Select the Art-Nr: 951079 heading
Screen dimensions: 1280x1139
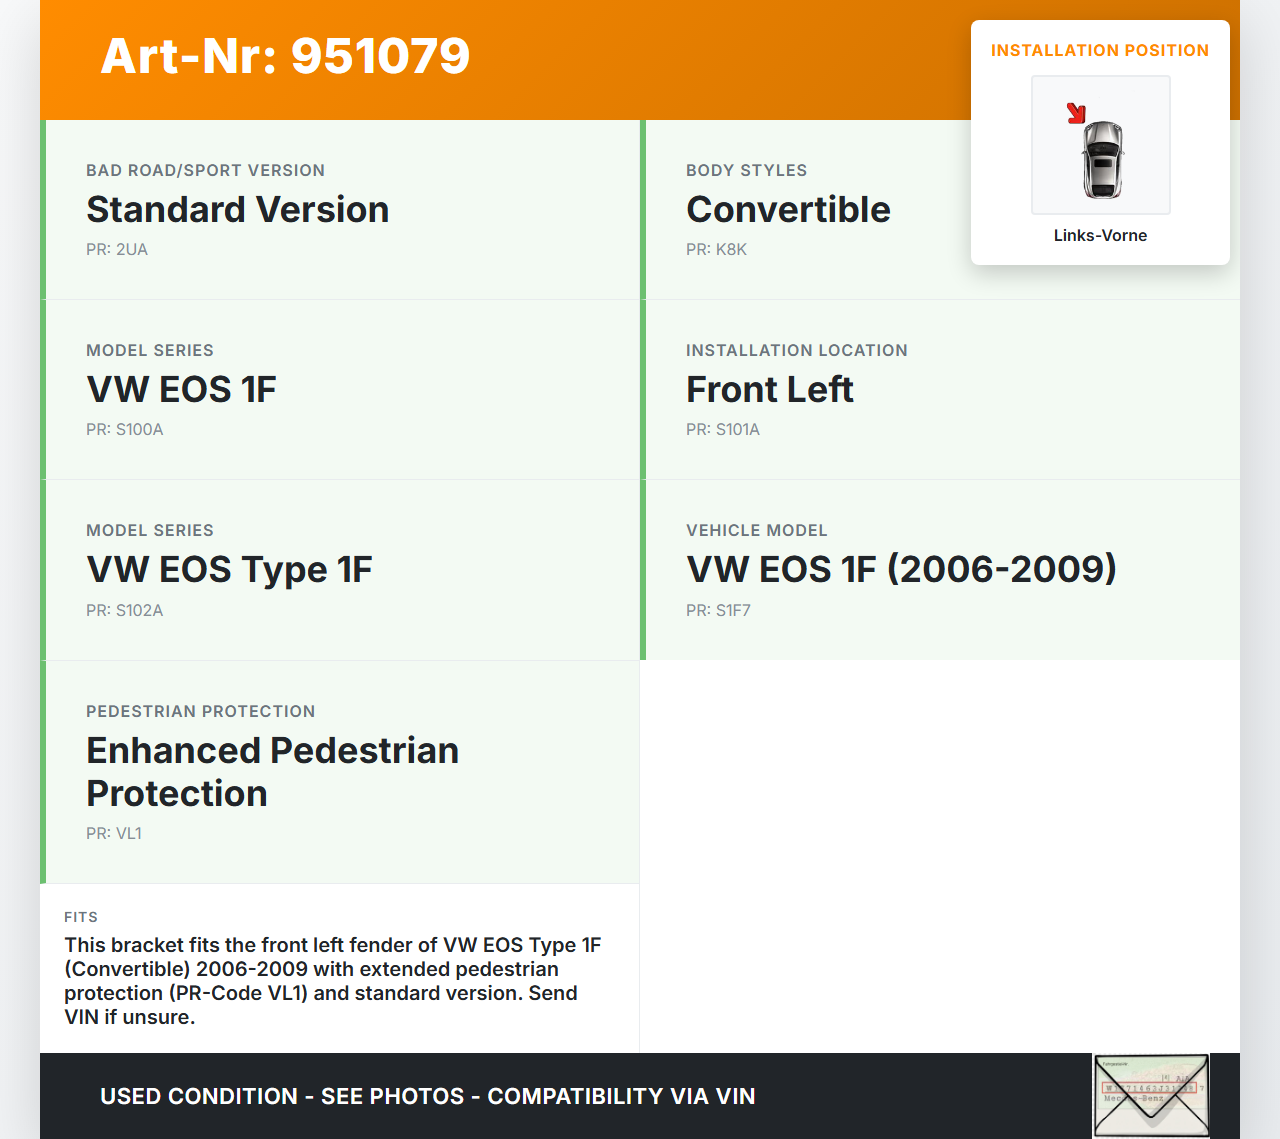click(285, 56)
